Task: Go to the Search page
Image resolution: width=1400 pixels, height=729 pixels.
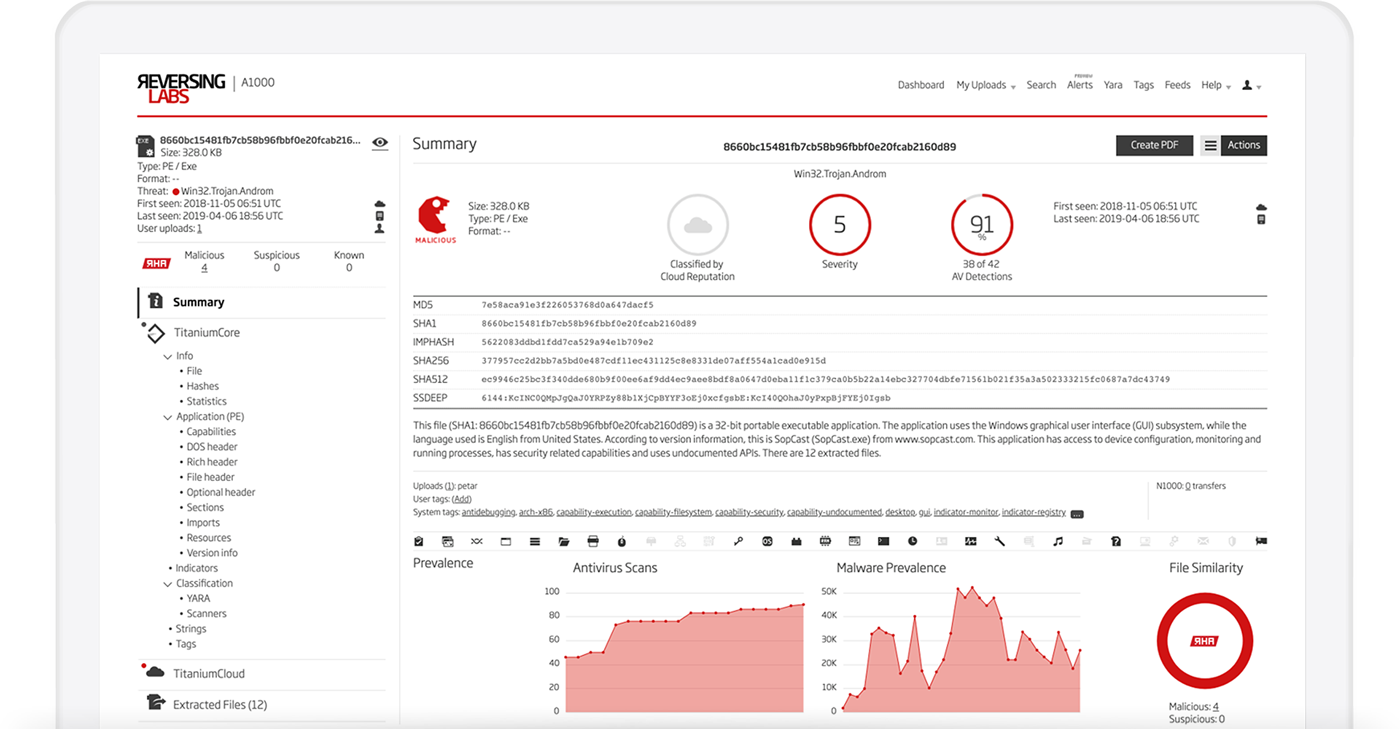Action: pyautogui.click(x=1041, y=86)
